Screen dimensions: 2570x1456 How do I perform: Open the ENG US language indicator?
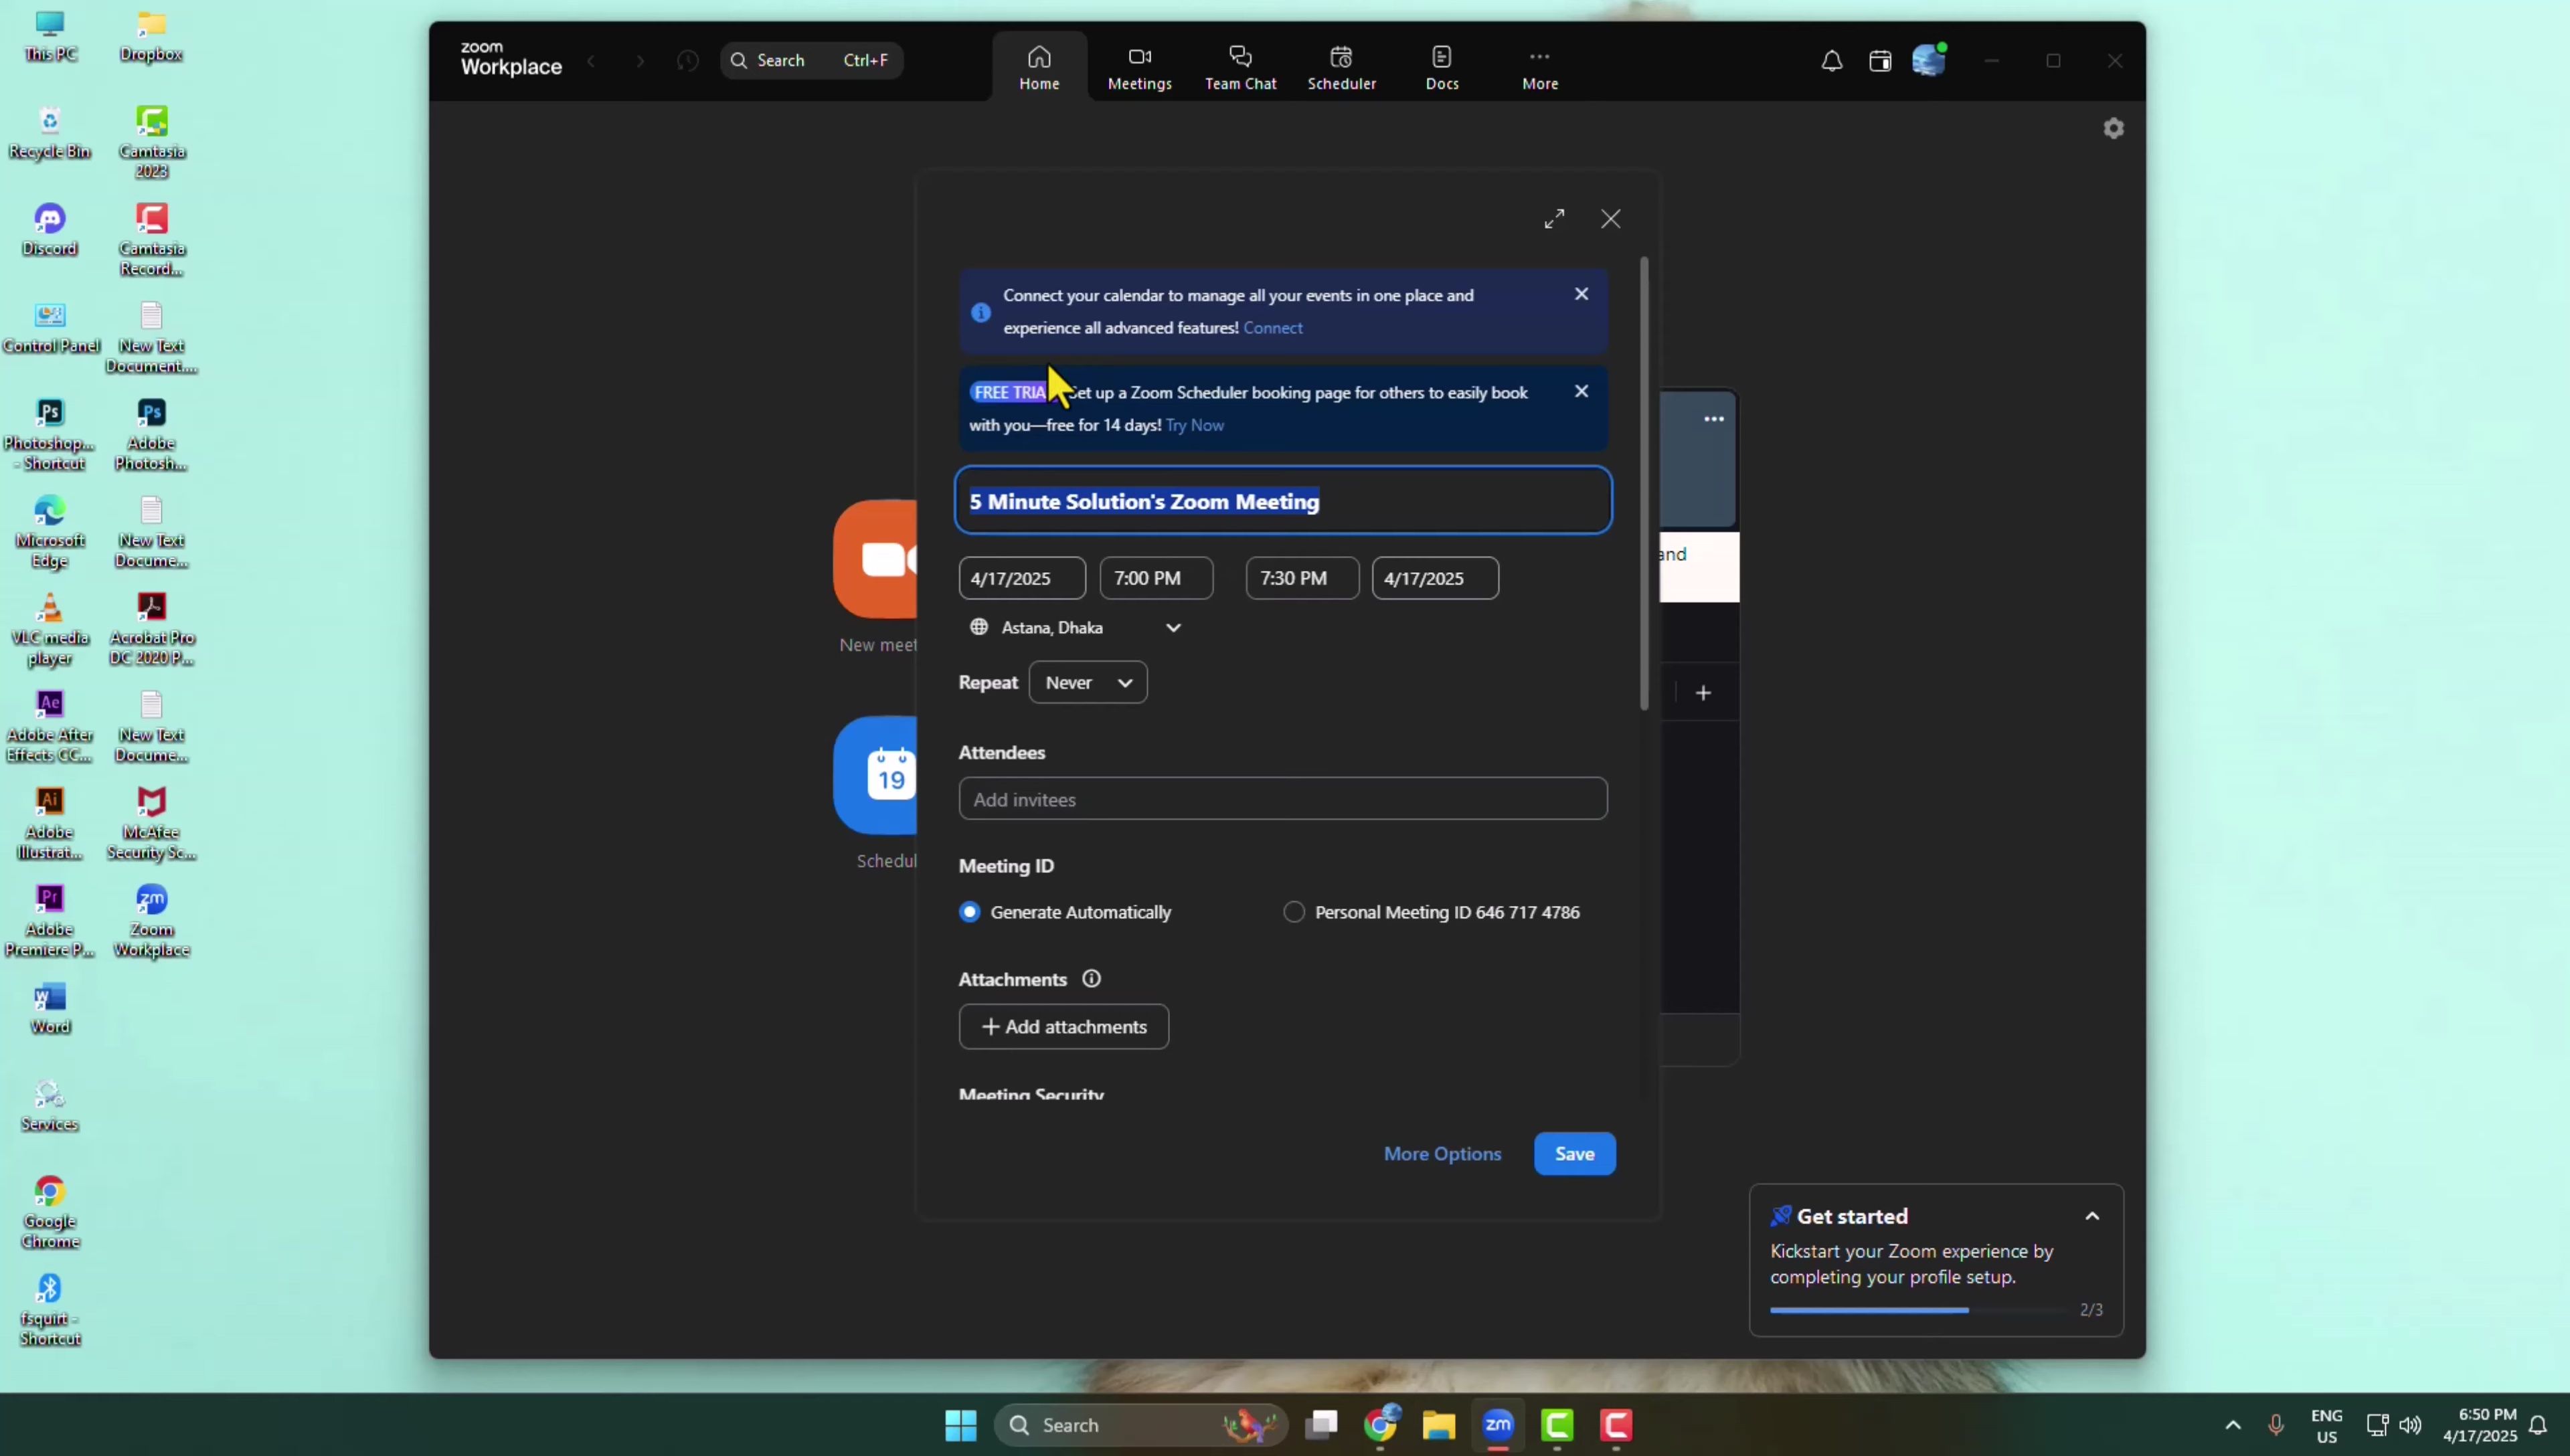(x=2326, y=1425)
